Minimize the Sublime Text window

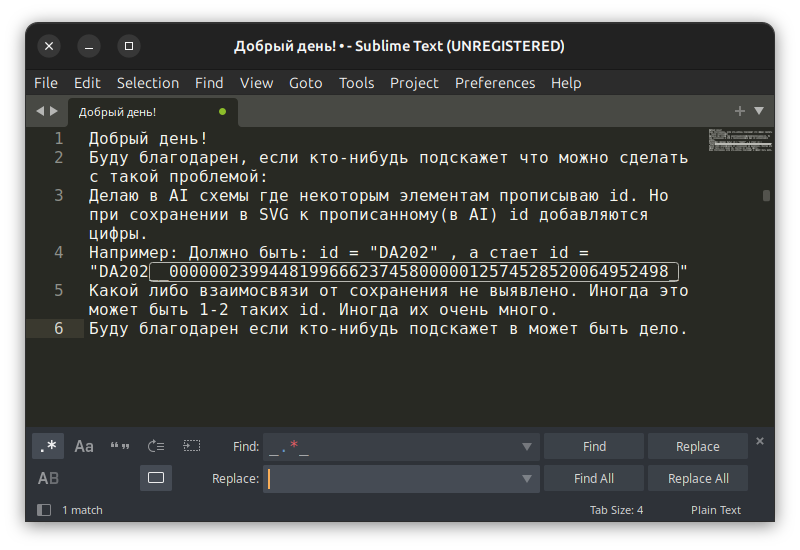click(x=89, y=46)
